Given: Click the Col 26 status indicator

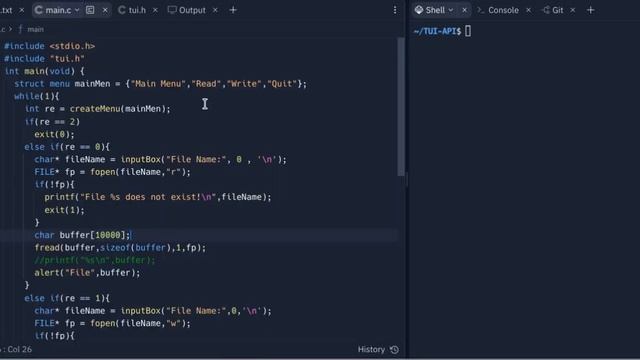Looking at the screenshot, I should pos(19,349).
